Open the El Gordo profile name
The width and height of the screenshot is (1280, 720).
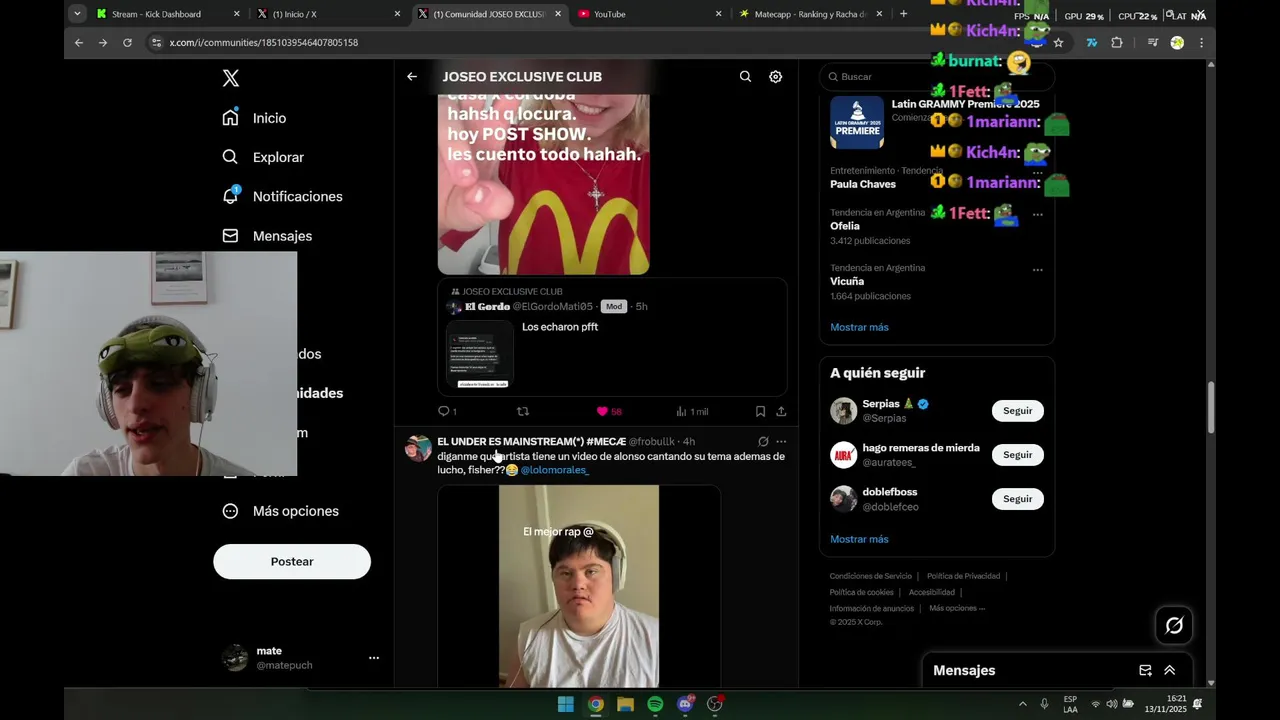pos(487,306)
